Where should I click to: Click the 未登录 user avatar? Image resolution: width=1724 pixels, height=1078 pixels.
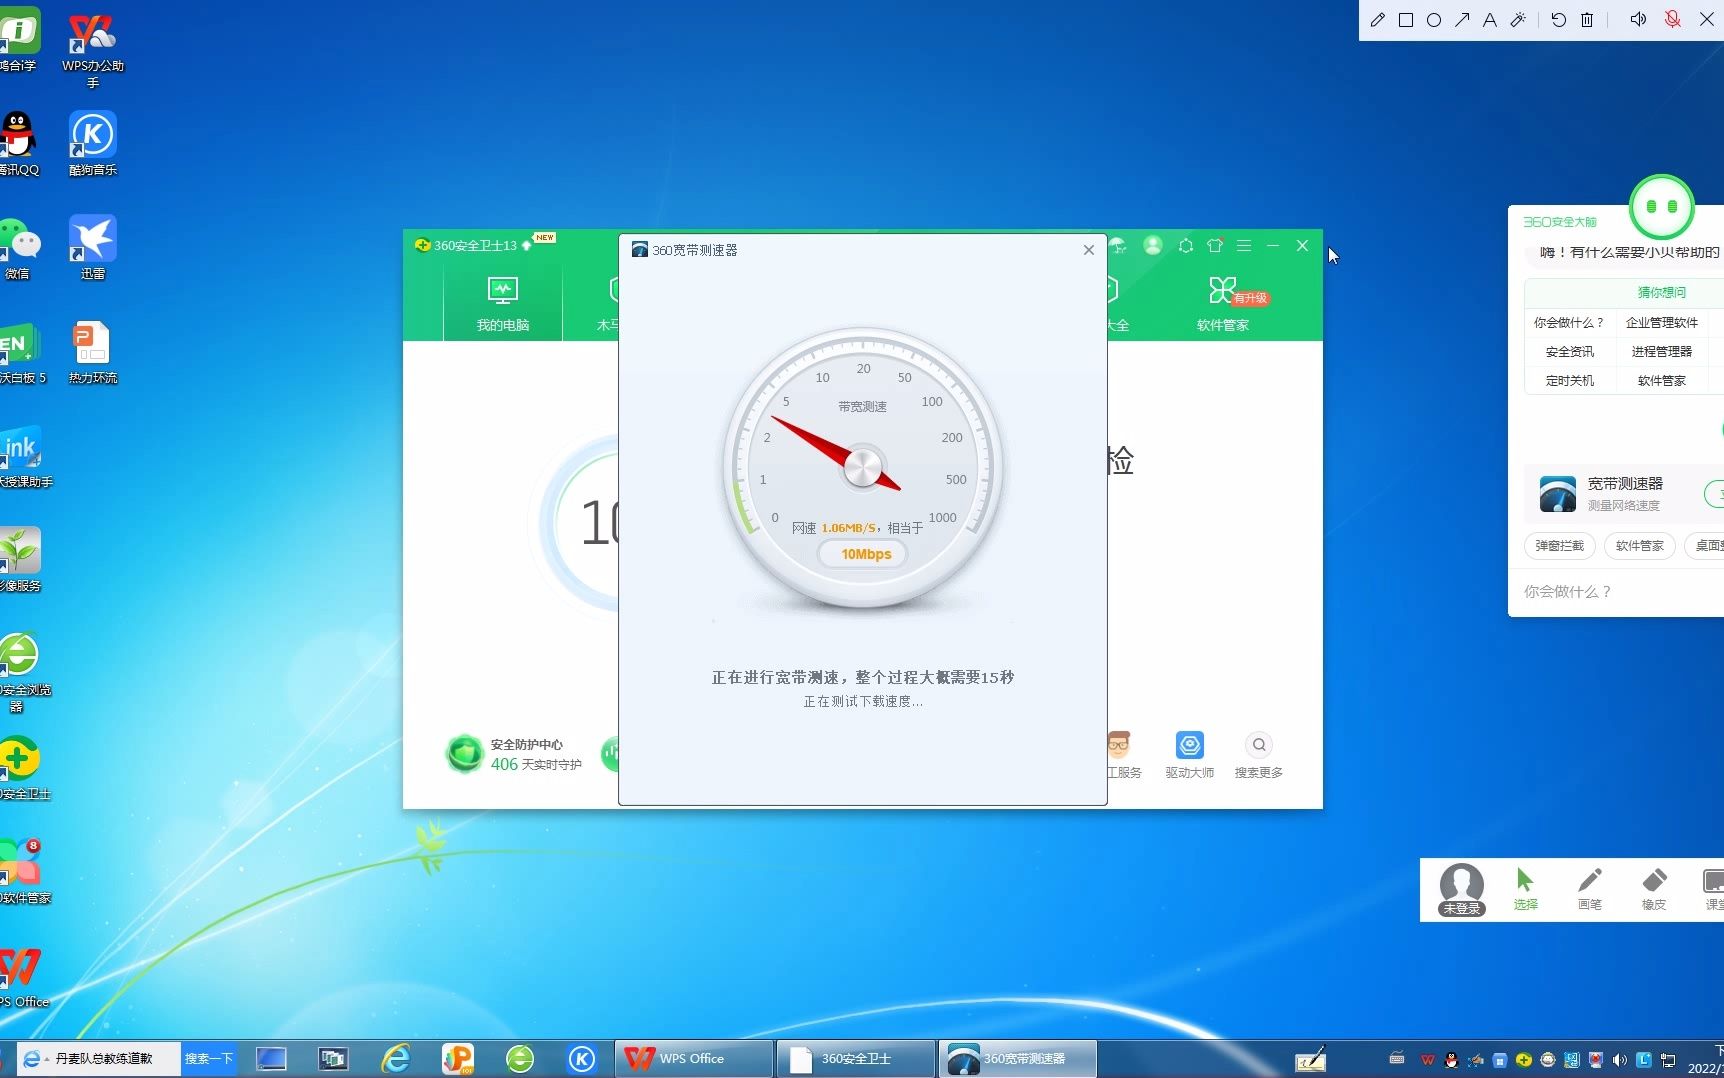[1461, 889]
